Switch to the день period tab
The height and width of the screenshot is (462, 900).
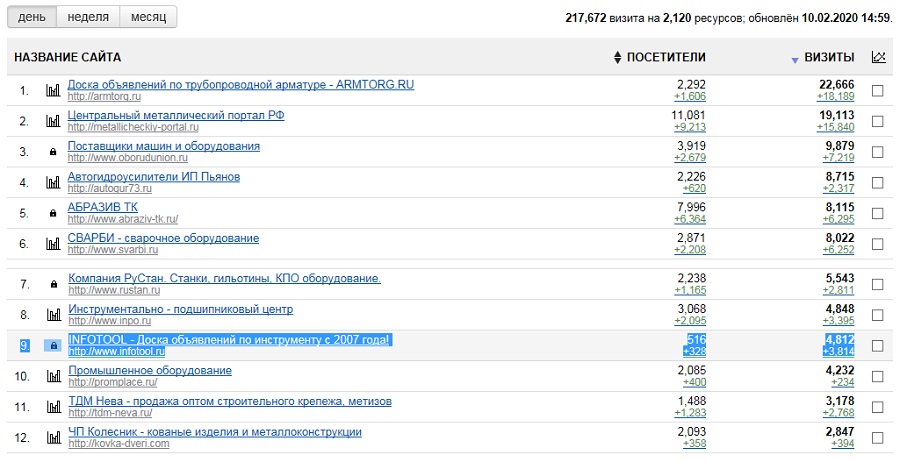pyautogui.click(x=32, y=17)
